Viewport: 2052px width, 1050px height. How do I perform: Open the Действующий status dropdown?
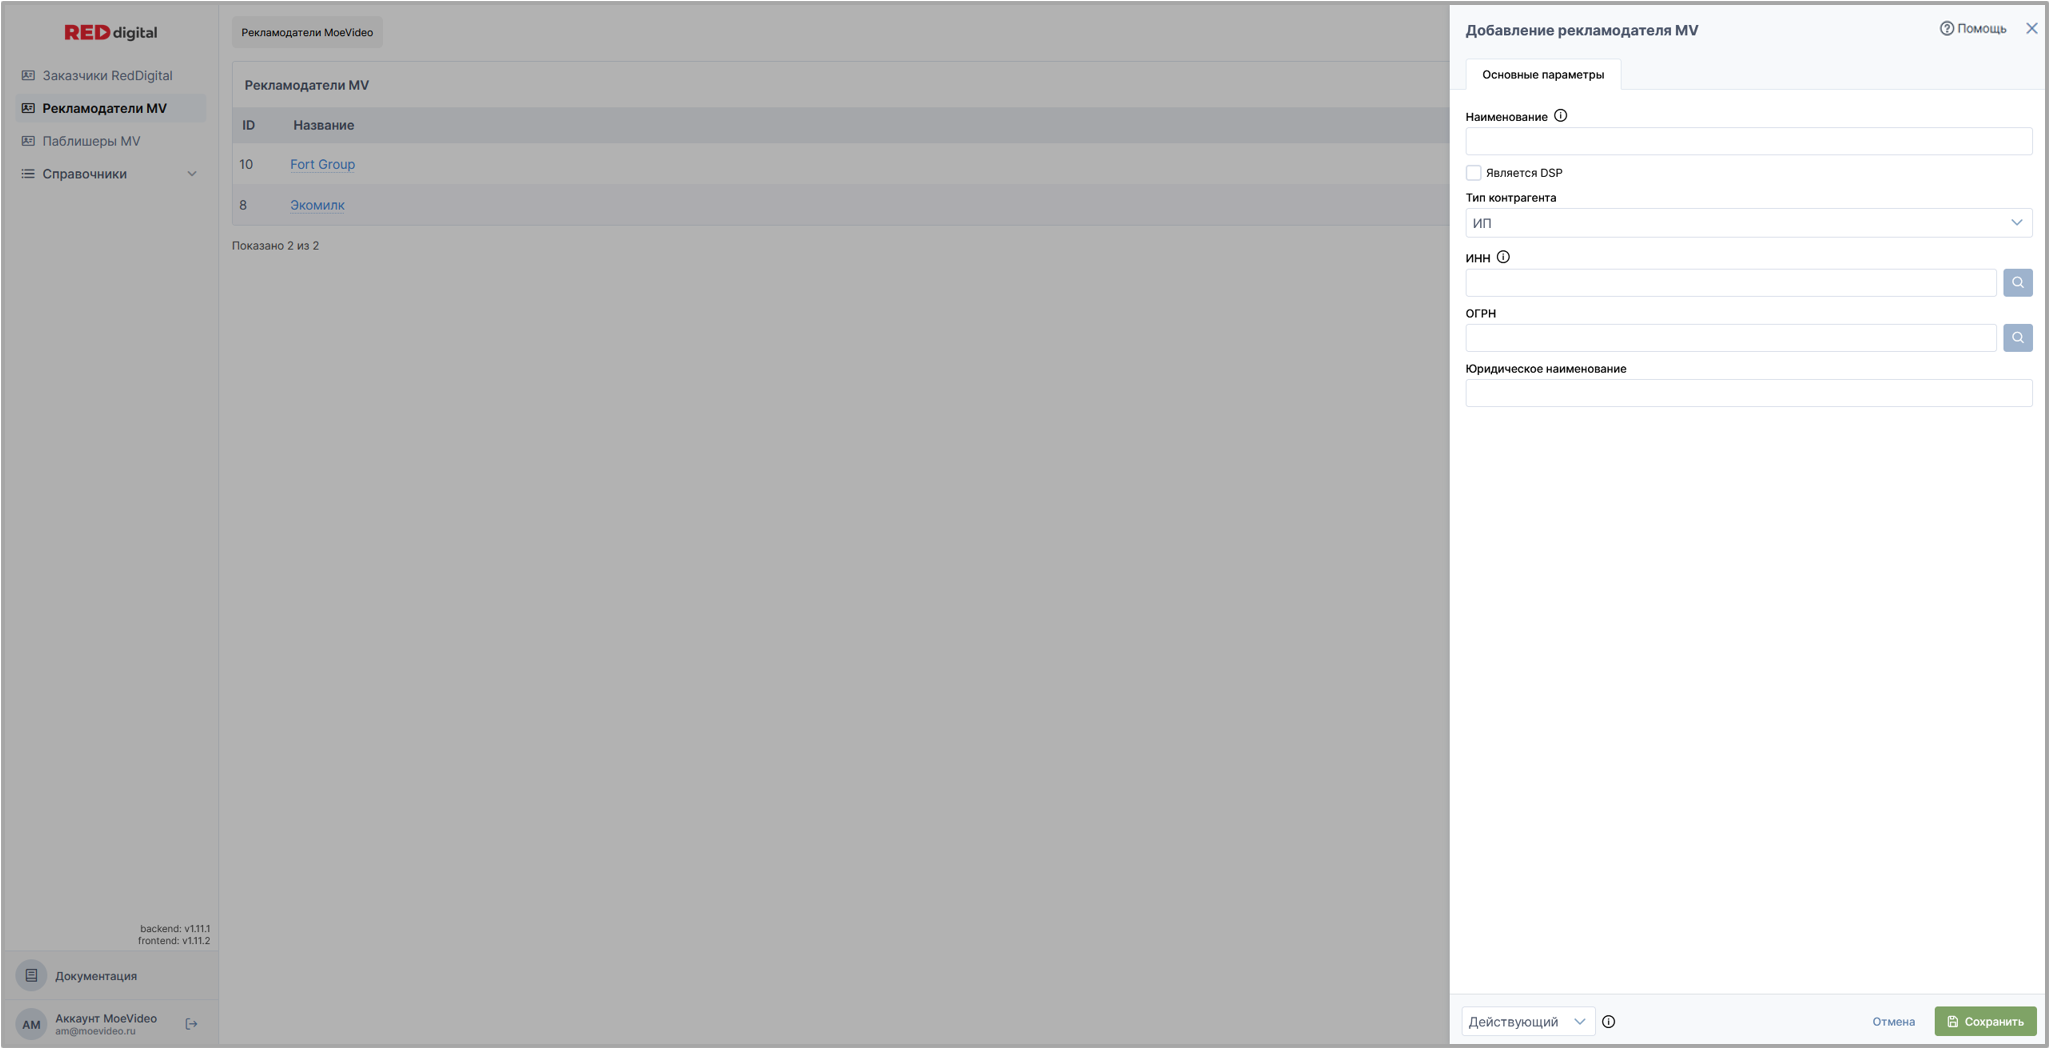click(1527, 1022)
